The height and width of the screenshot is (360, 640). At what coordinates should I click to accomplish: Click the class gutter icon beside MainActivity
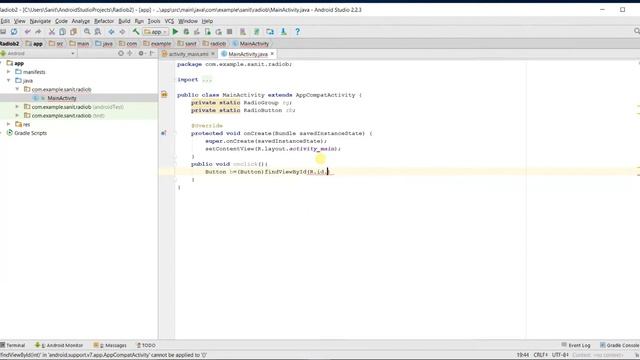point(164,94)
